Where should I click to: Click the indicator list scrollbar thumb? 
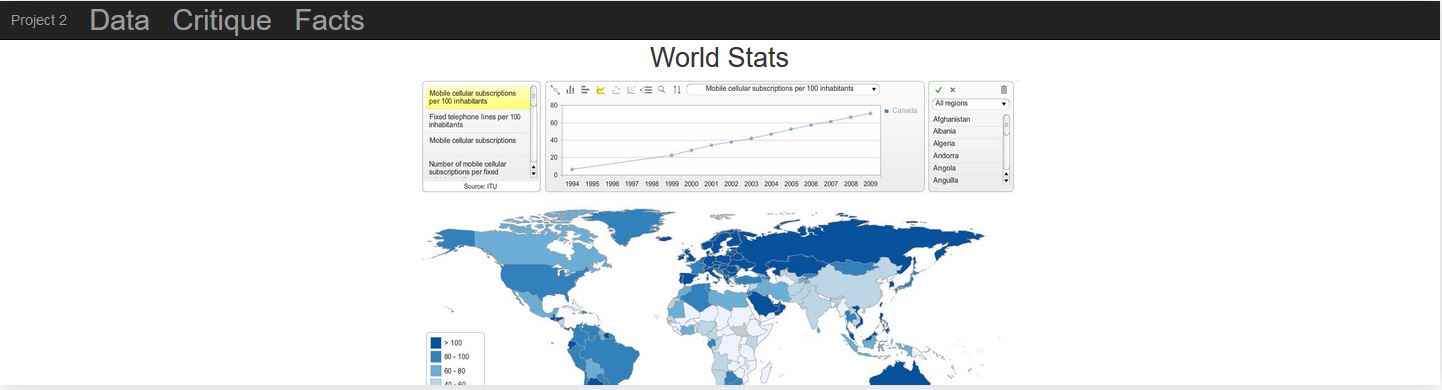click(x=533, y=97)
